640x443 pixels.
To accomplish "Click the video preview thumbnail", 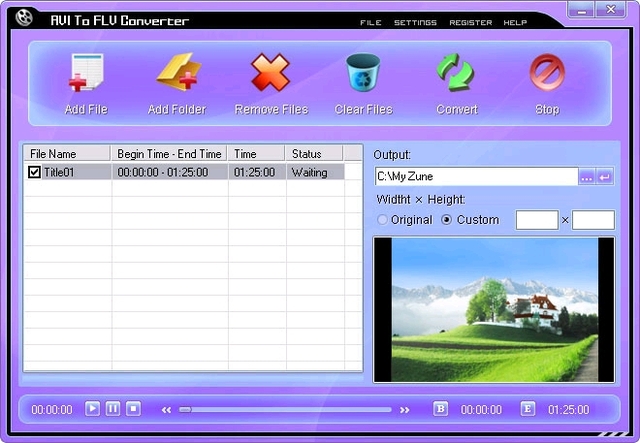I will 494,310.
